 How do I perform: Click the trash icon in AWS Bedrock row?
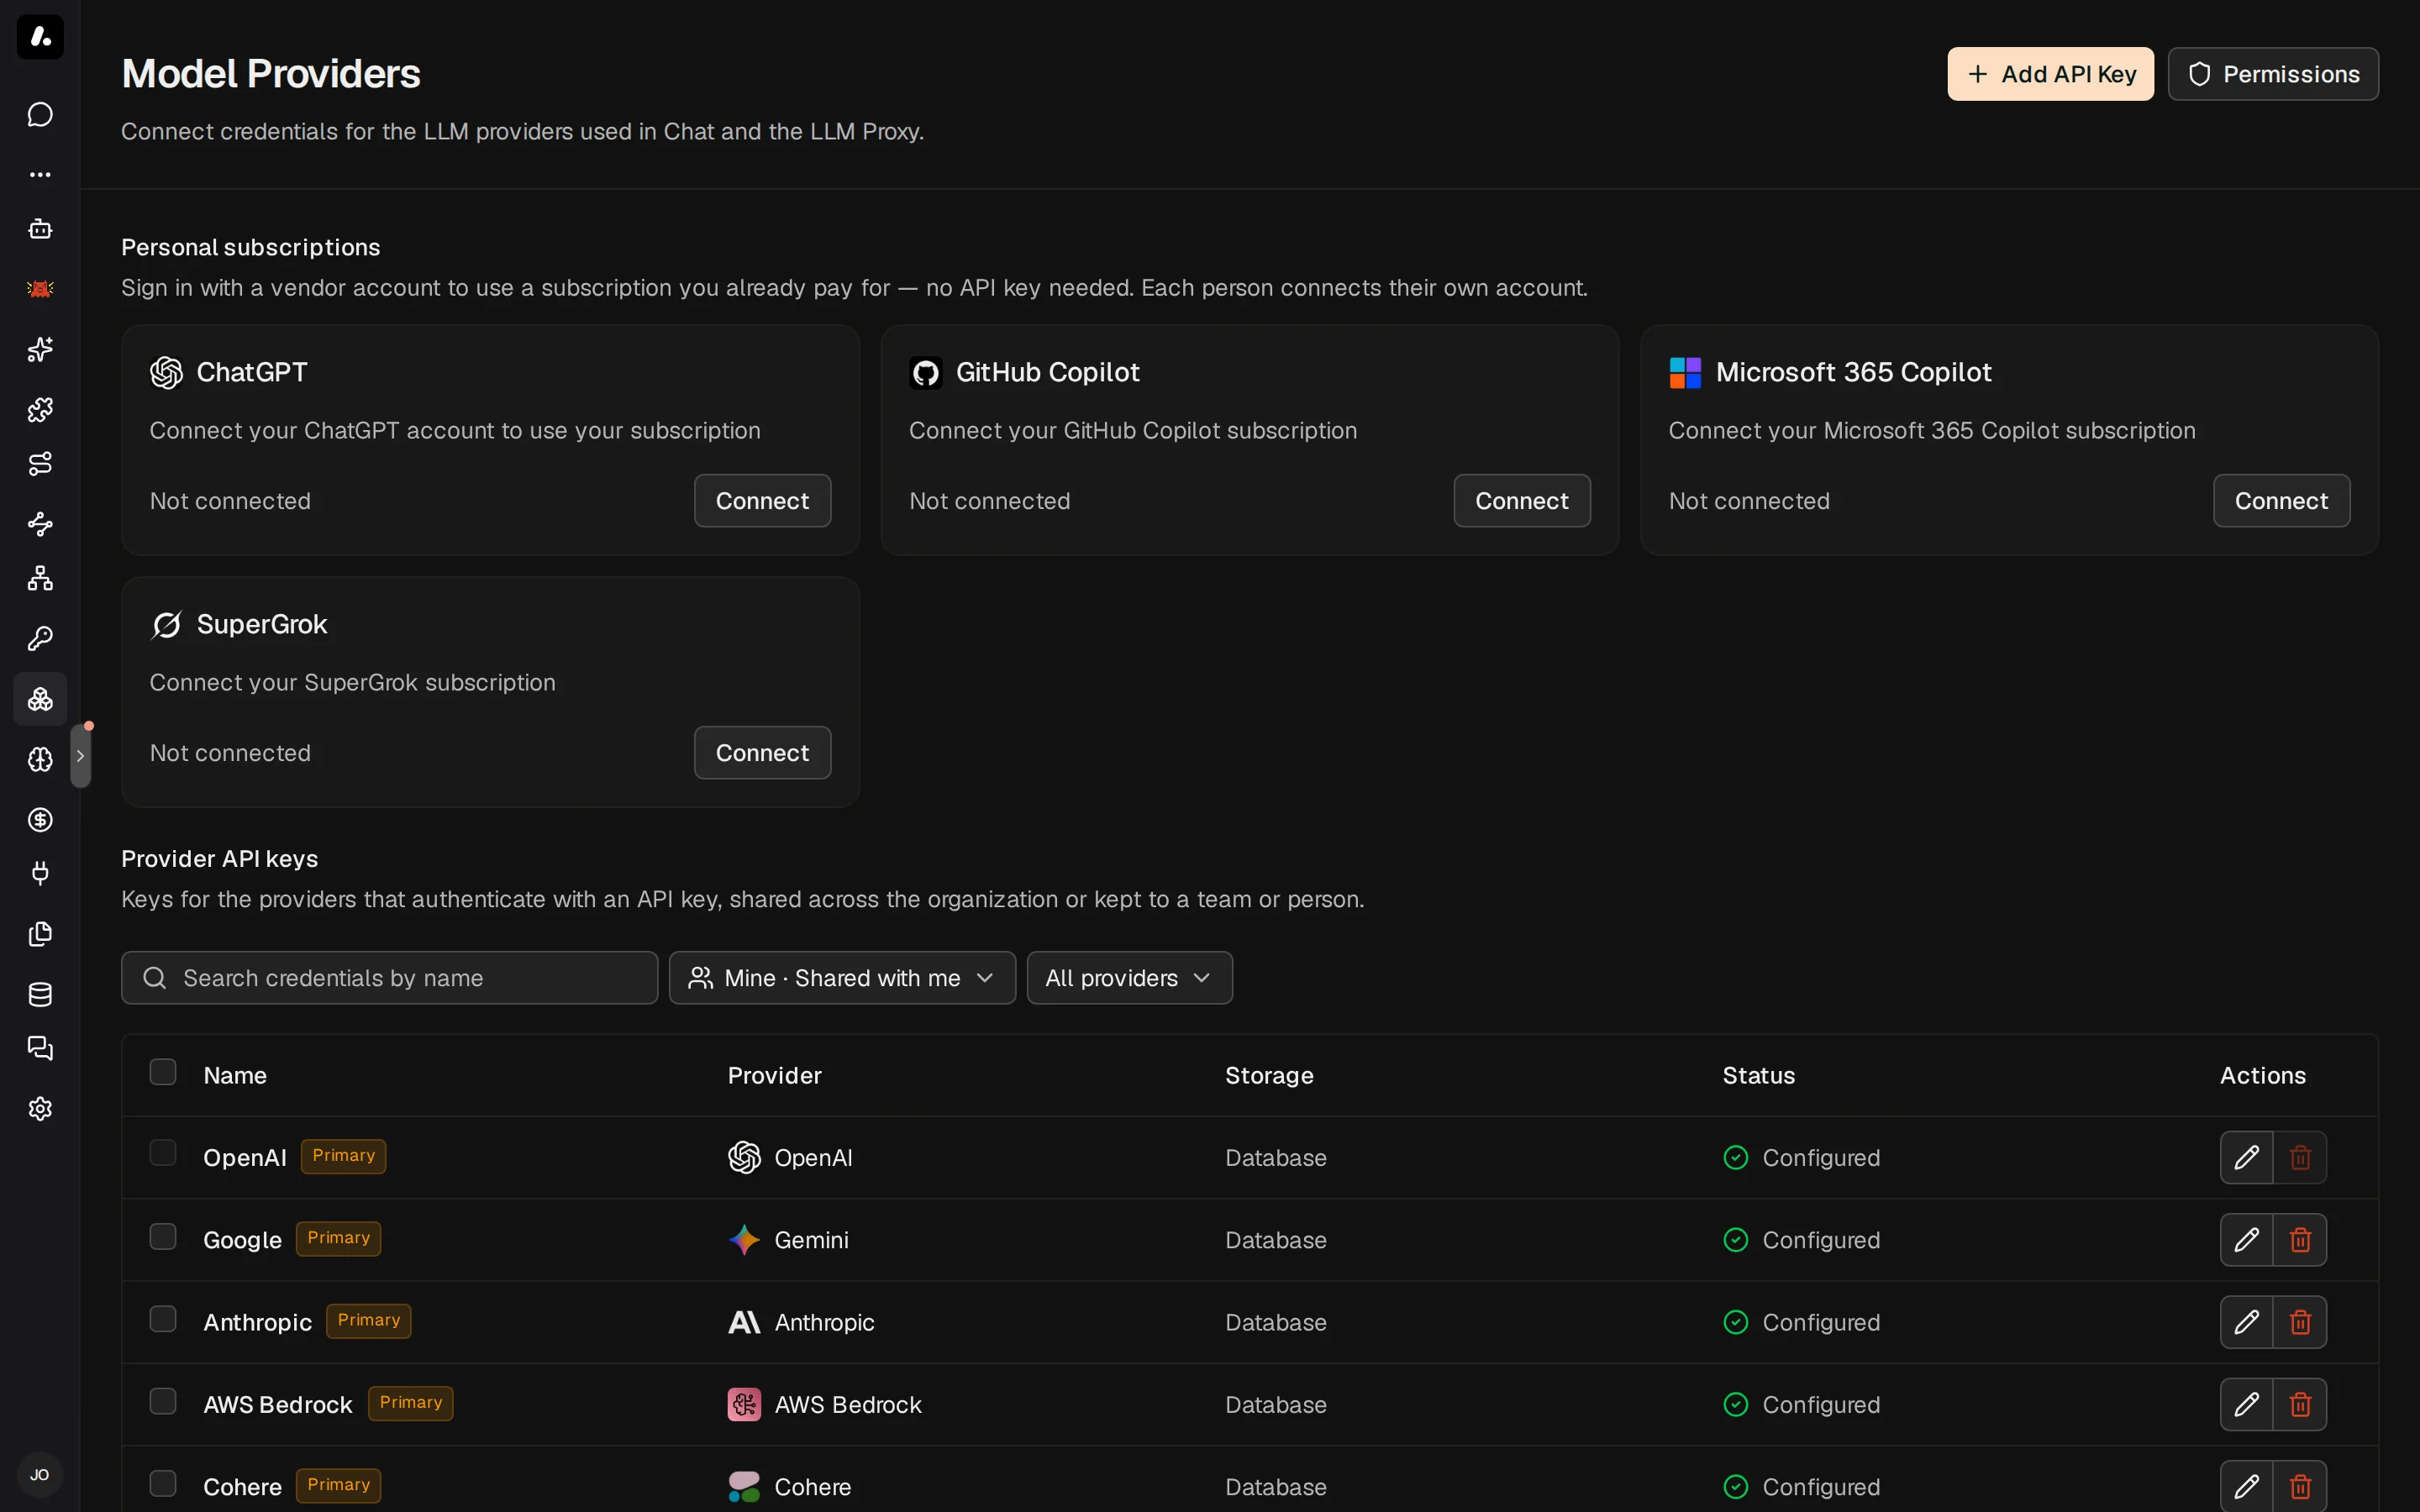pyautogui.click(x=2300, y=1404)
